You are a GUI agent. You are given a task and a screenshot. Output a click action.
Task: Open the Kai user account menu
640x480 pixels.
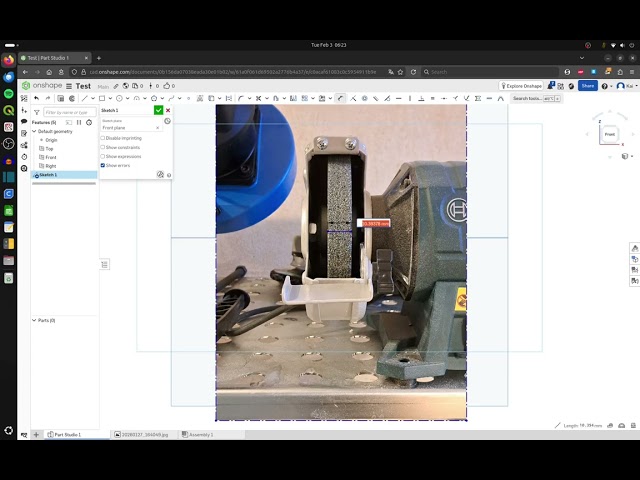pyautogui.click(x=626, y=86)
